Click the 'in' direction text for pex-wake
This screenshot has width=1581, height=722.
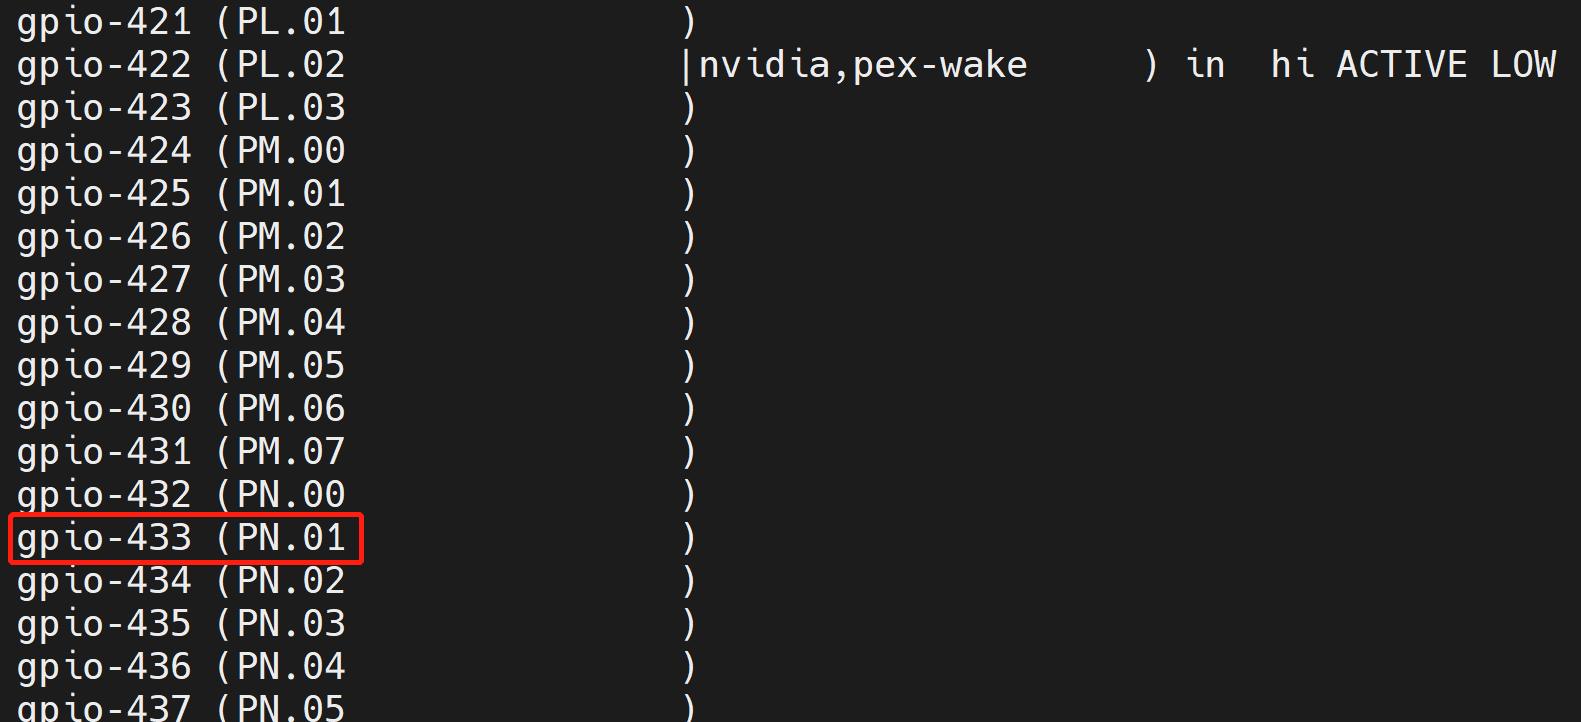tap(1206, 65)
